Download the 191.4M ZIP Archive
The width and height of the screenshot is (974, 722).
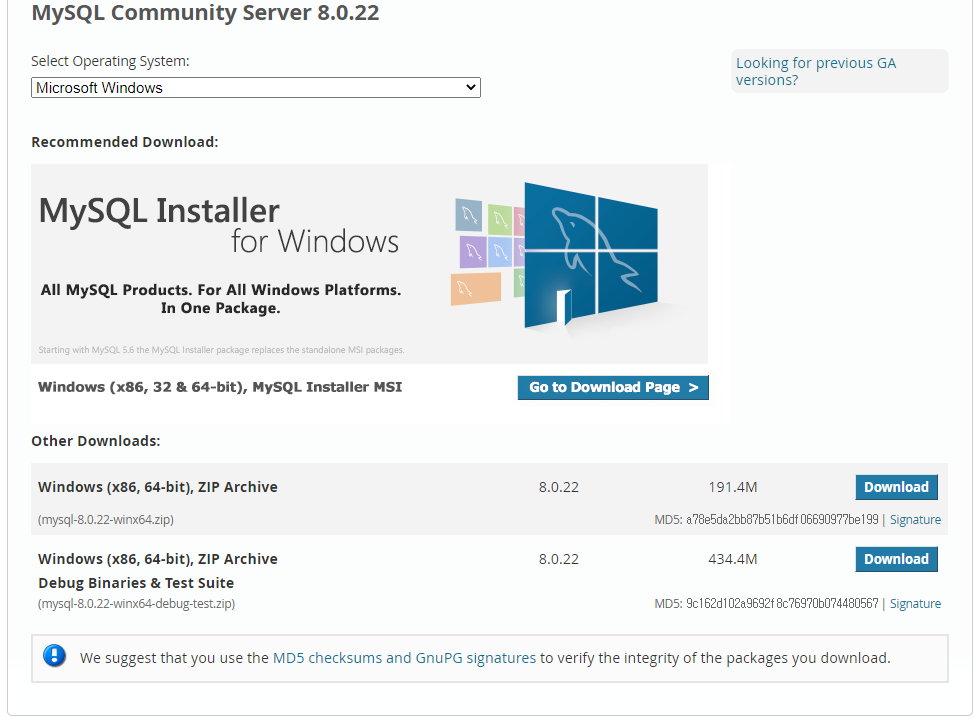(896, 487)
